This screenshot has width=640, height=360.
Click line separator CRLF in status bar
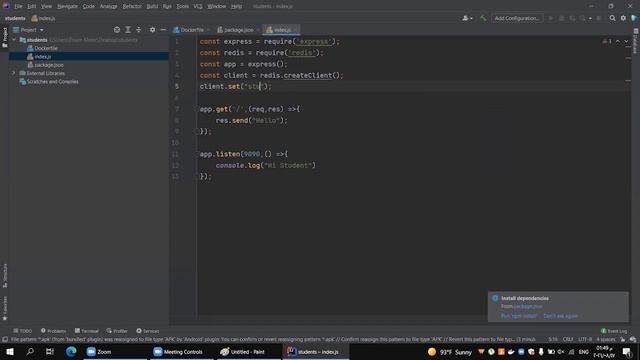(568, 340)
